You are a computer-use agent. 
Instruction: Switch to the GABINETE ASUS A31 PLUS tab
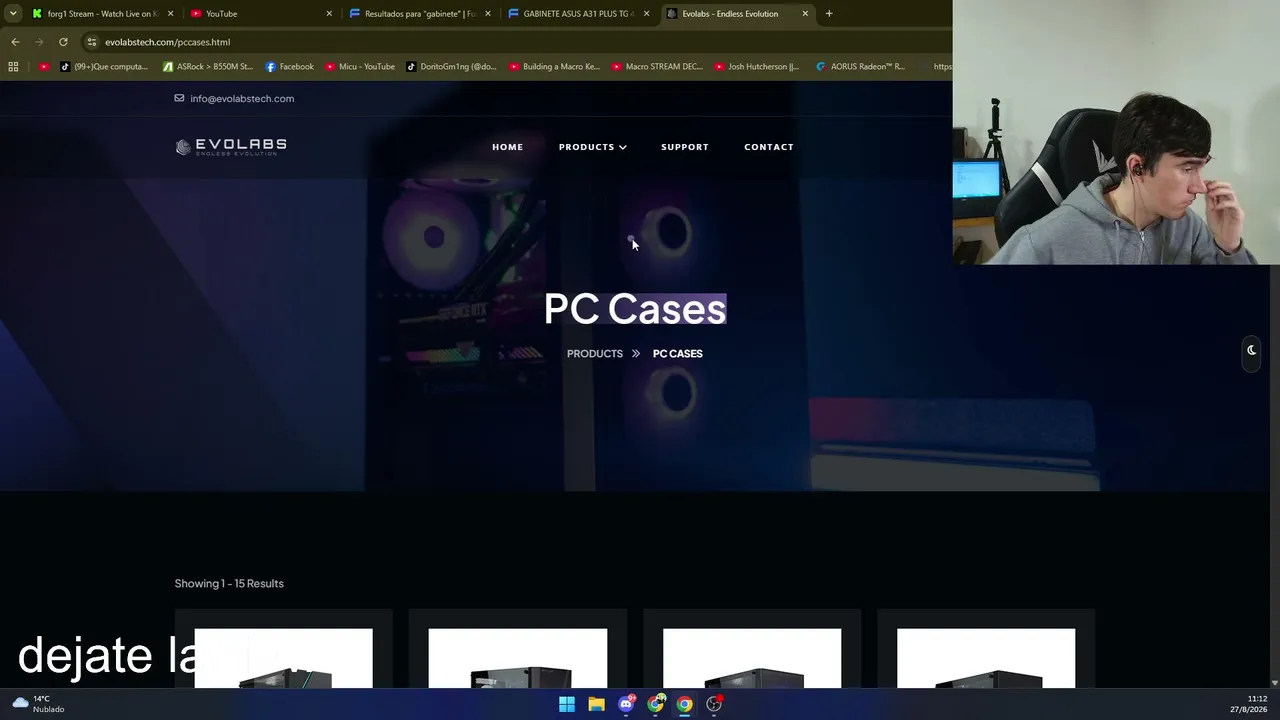pyautogui.click(x=577, y=14)
